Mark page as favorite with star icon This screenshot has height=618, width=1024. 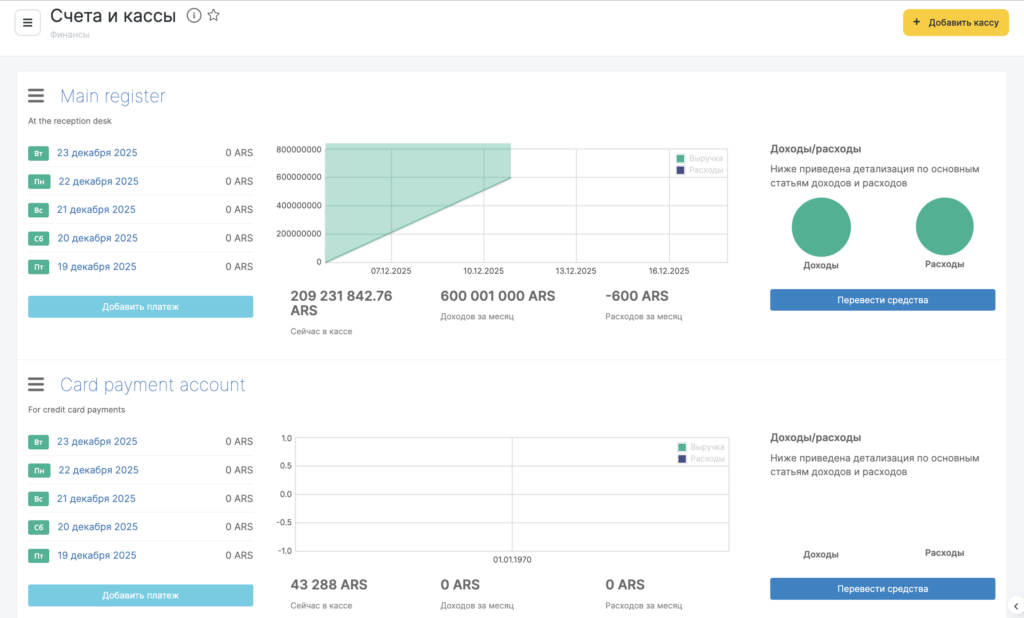(213, 16)
